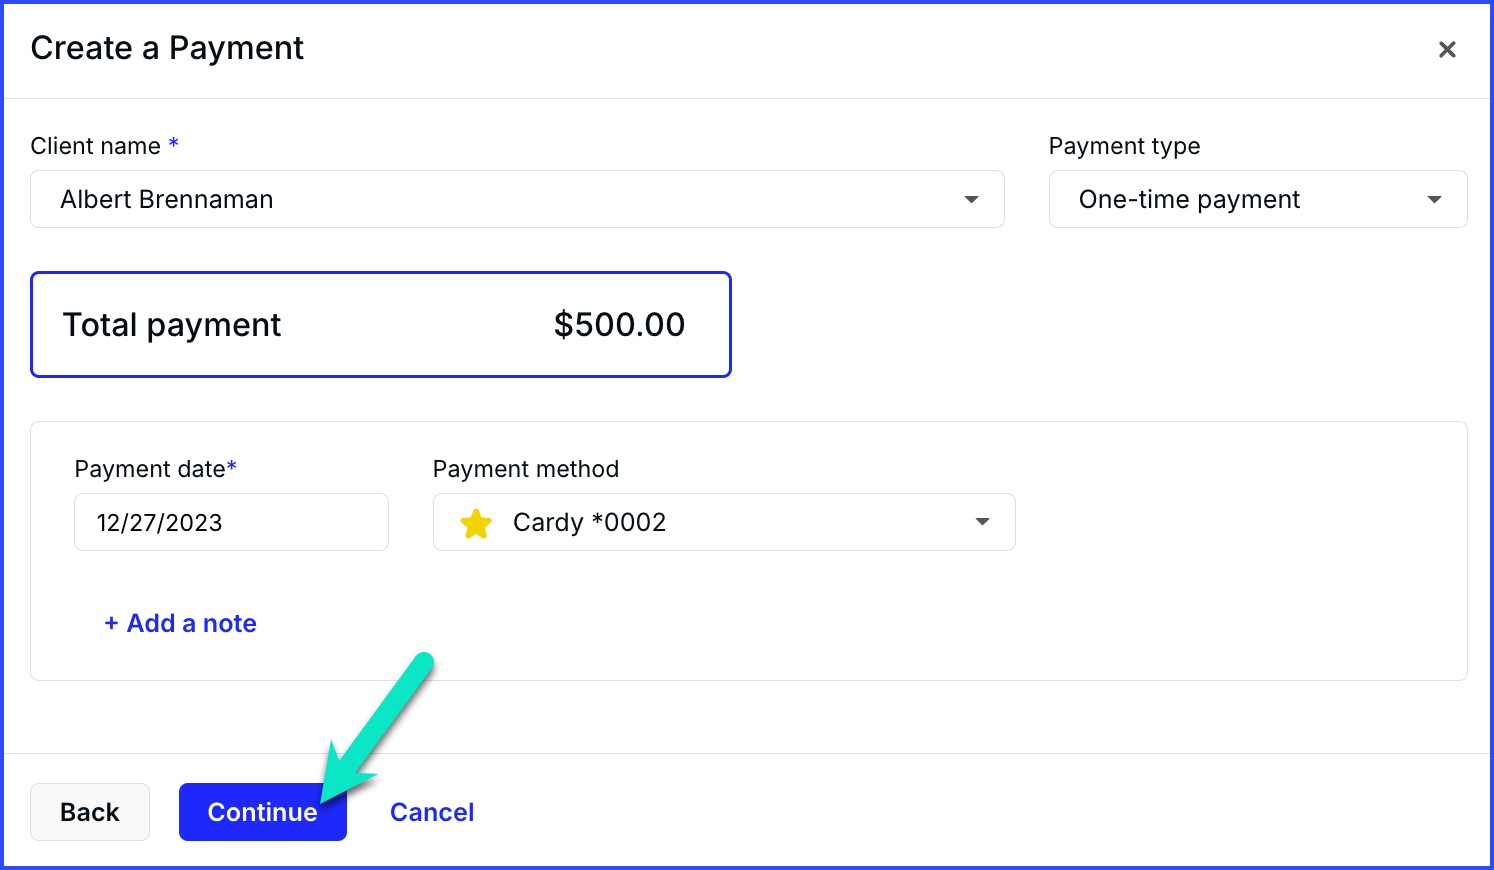
Task: Cancel the payment creation
Action: pos(432,812)
